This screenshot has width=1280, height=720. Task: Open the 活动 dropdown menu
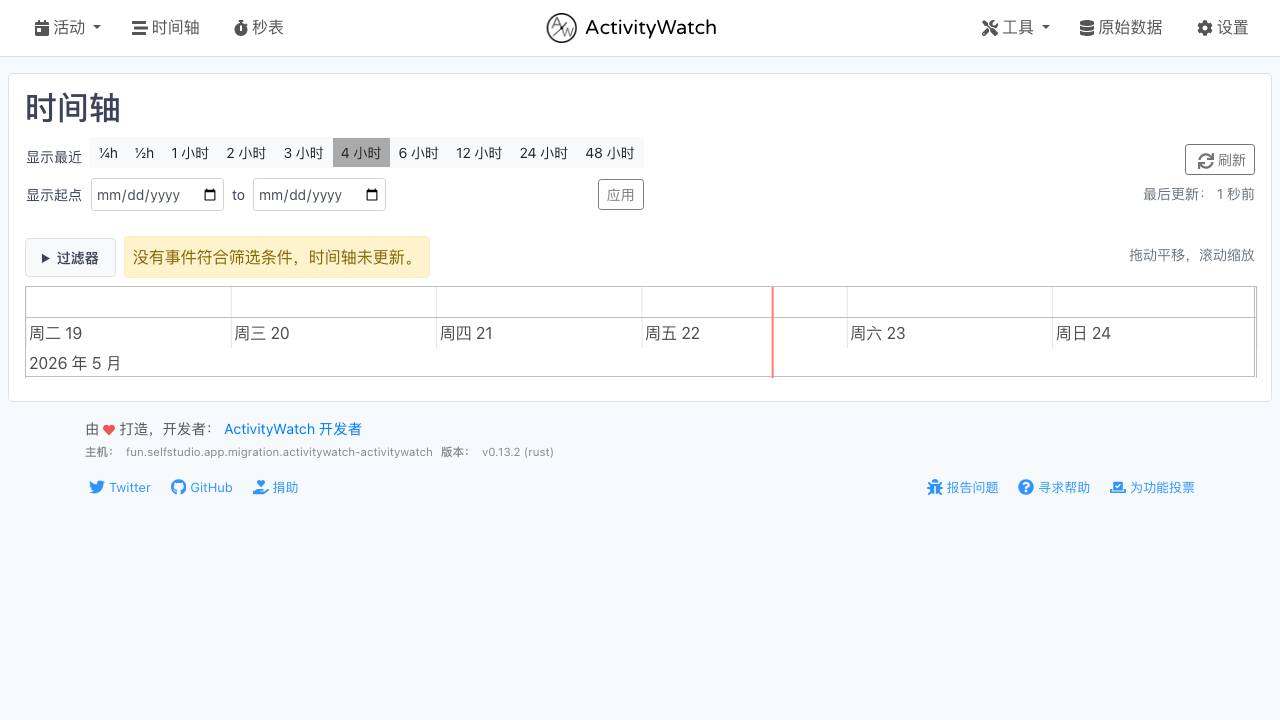point(68,28)
